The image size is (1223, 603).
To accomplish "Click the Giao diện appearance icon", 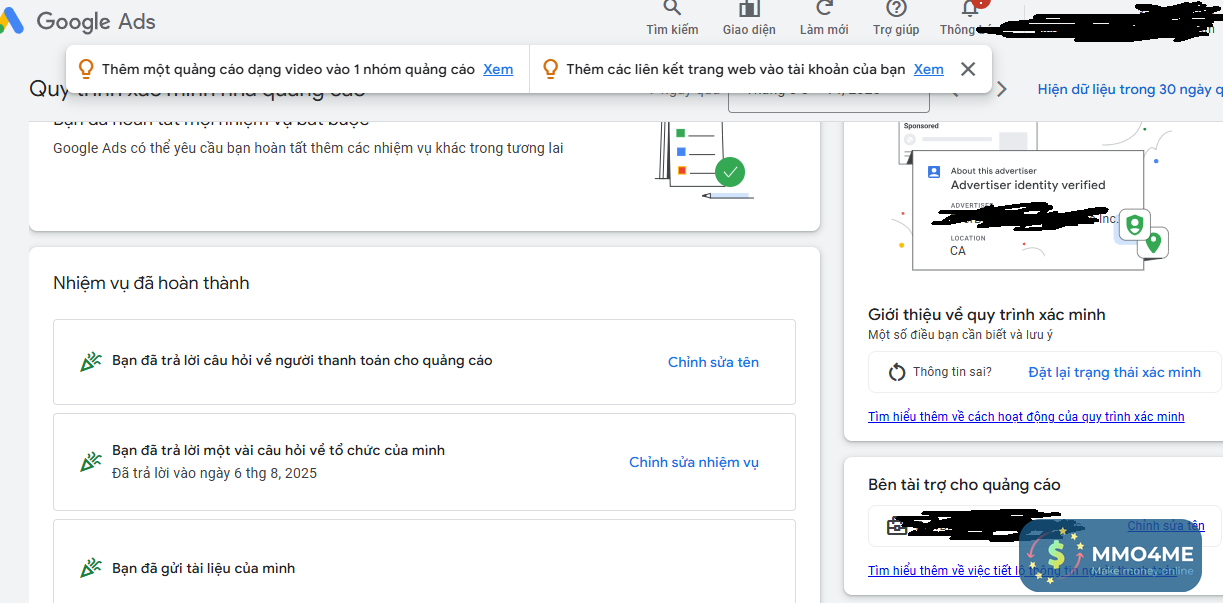I will coord(749,10).
